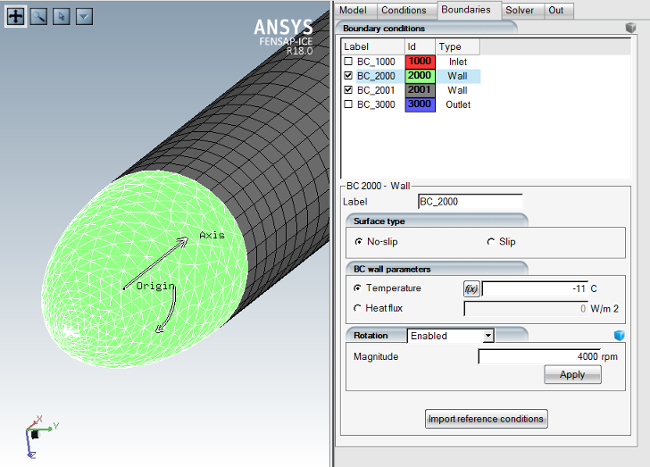
Task: Uncheck the BC_2001 wall checkbox
Action: 349,90
